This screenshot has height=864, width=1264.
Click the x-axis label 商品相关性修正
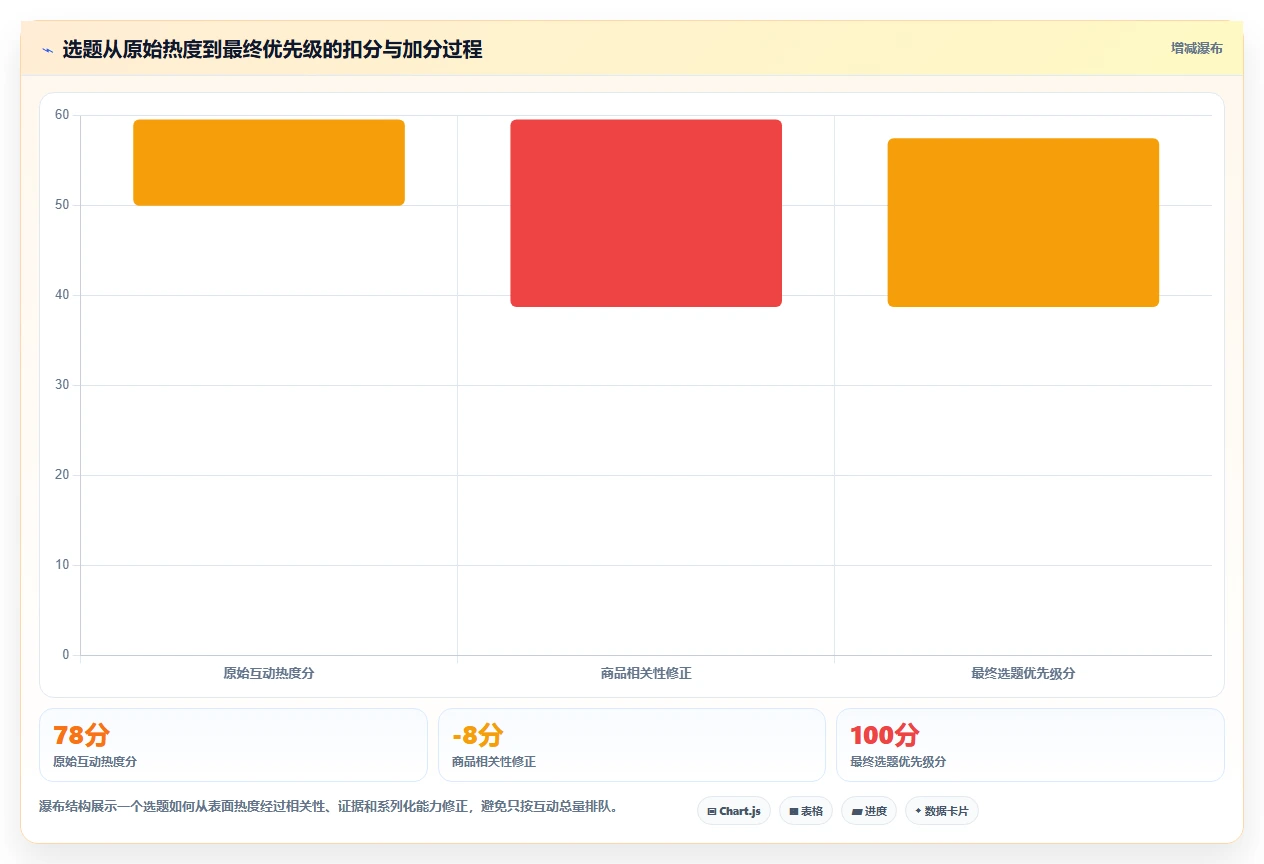pos(646,674)
